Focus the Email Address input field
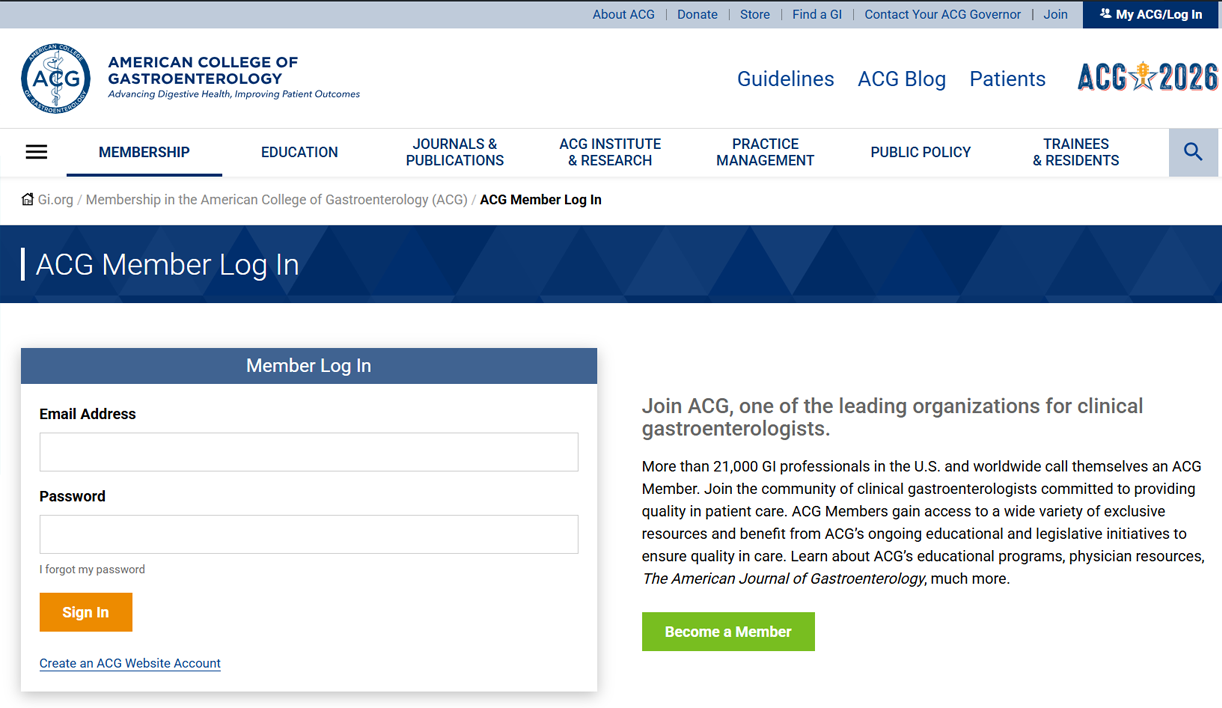 [309, 452]
